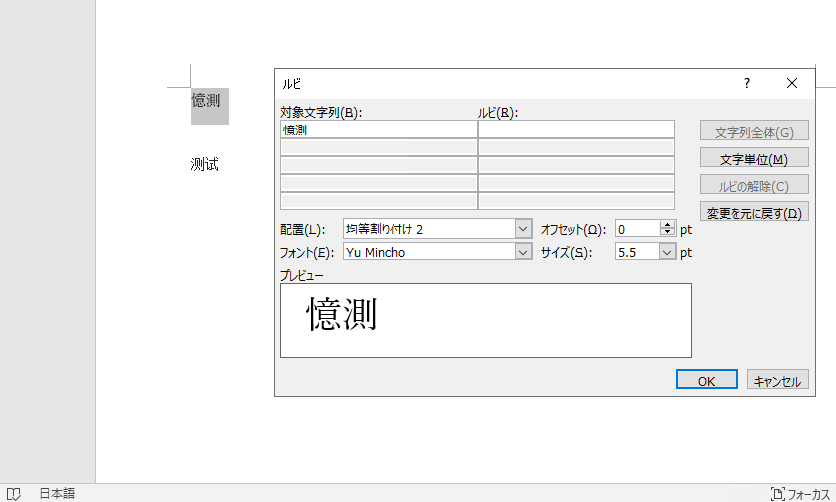836x502 pixels.
Task: Click the プレビュー preview box showing 憶測
Action: point(486,320)
